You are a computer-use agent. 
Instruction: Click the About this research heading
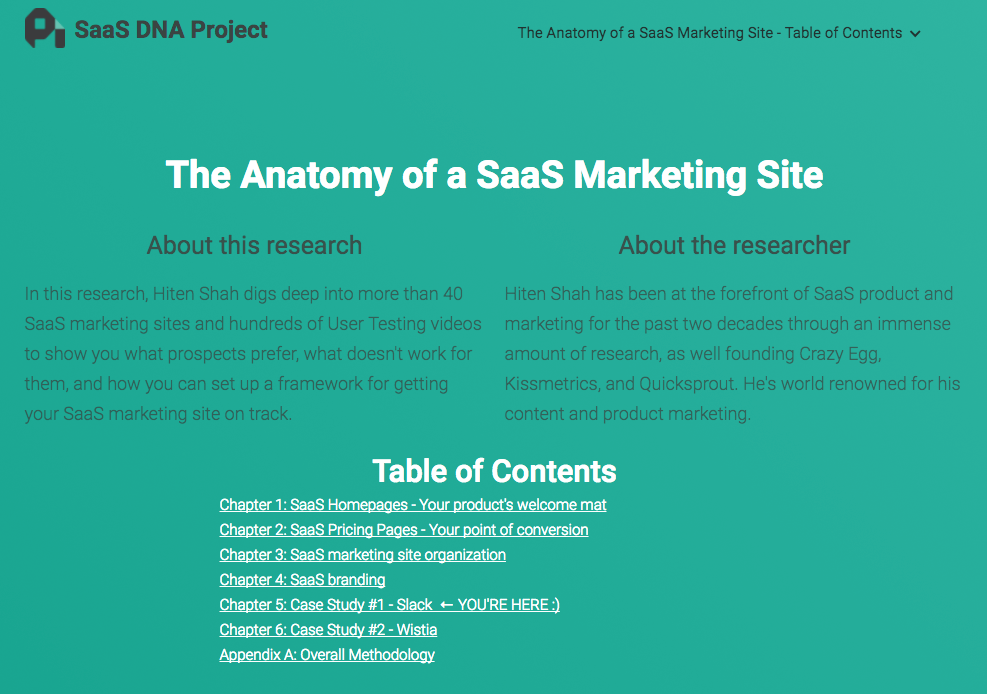point(254,245)
